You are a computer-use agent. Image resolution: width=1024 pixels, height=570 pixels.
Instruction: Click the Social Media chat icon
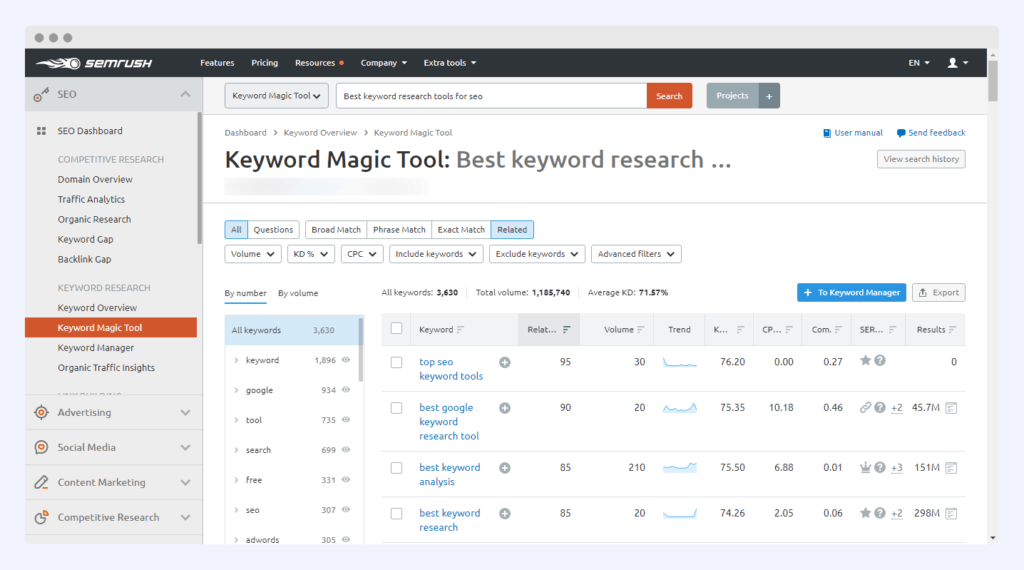pos(41,447)
